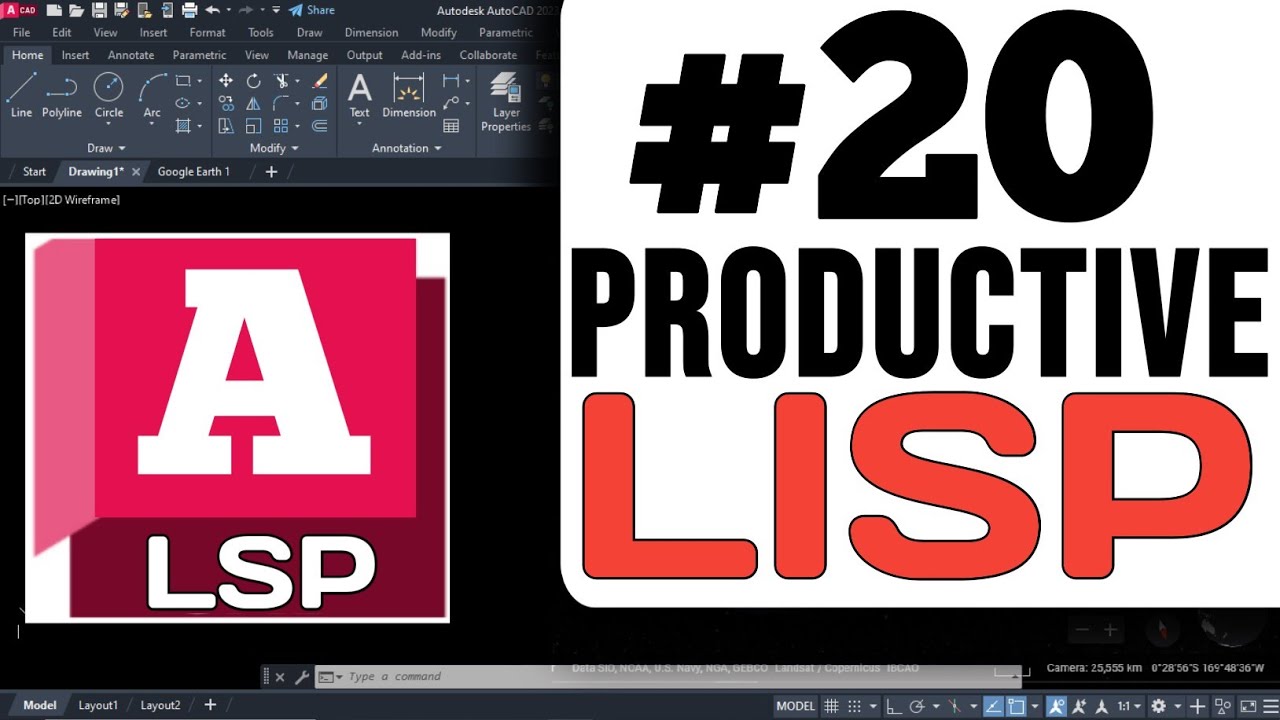The height and width of the screenshot is (720, 1280).
Task: Click the Ellipse tool icon
Action: coord(183,103)
